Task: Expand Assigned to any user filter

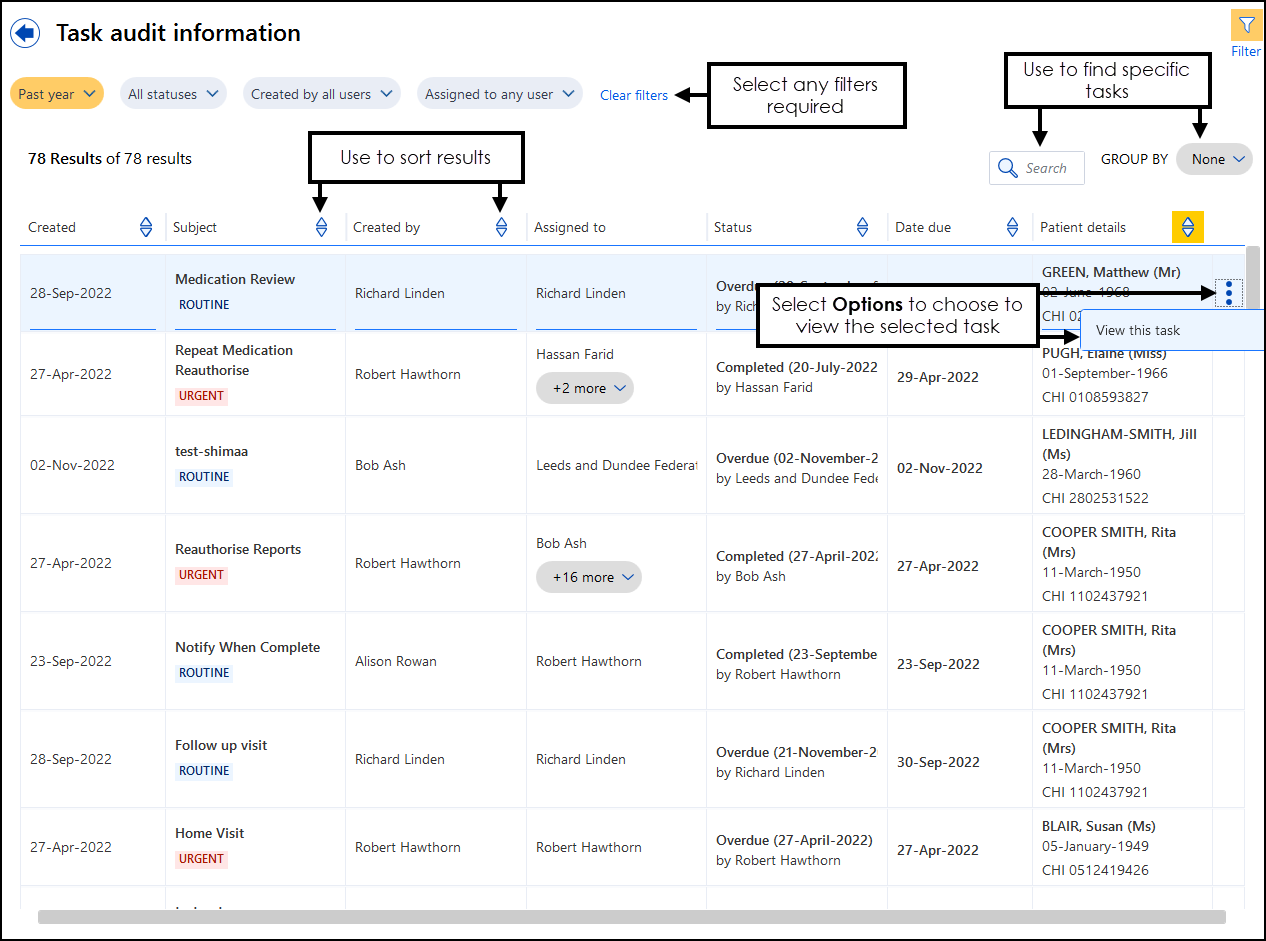Action: tap(499, 94)
